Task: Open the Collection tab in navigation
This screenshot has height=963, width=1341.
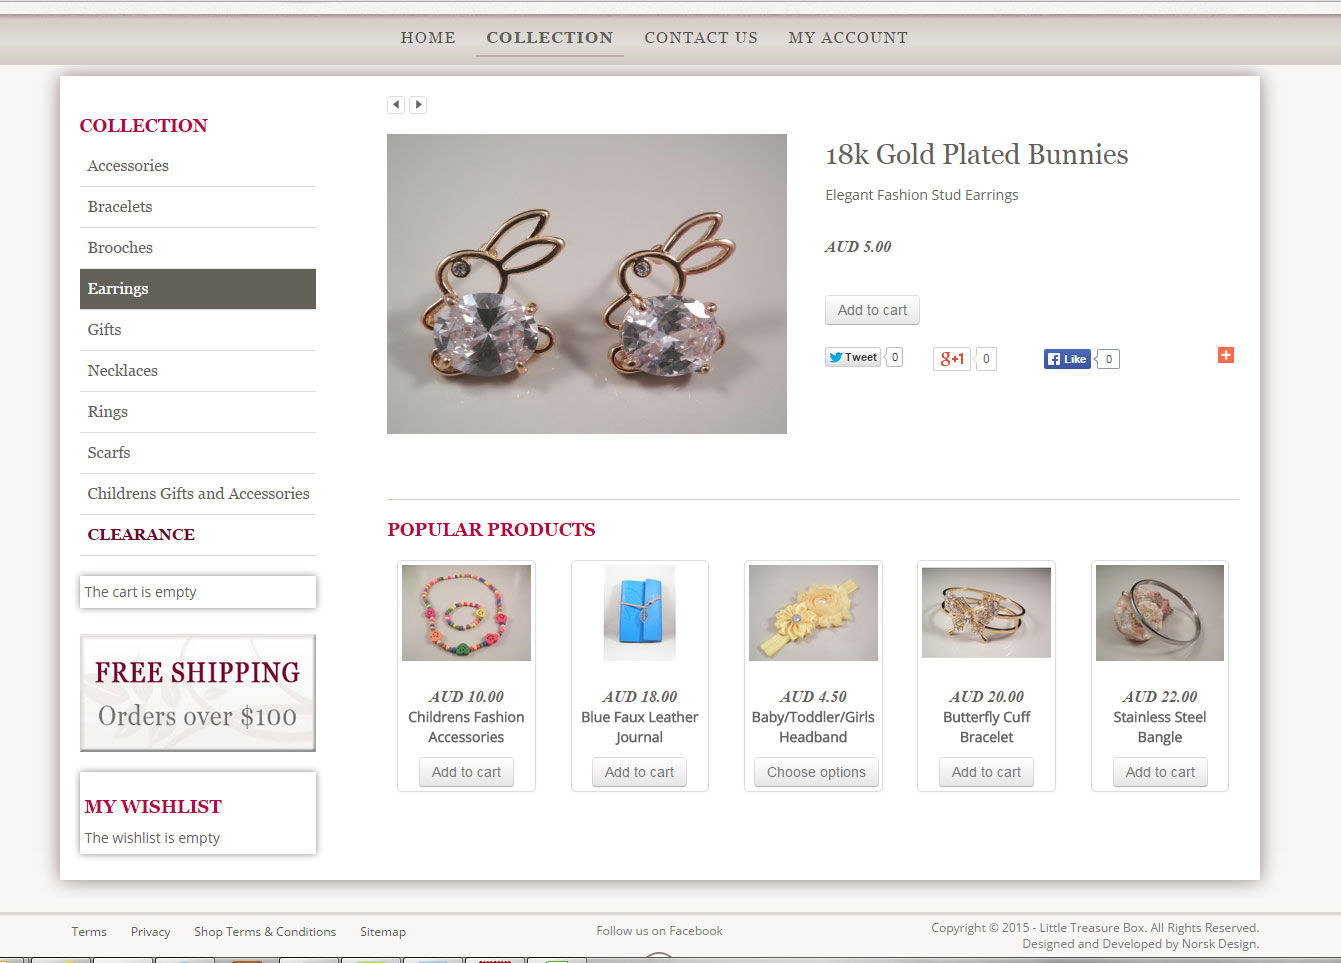Action: [550, 38]
